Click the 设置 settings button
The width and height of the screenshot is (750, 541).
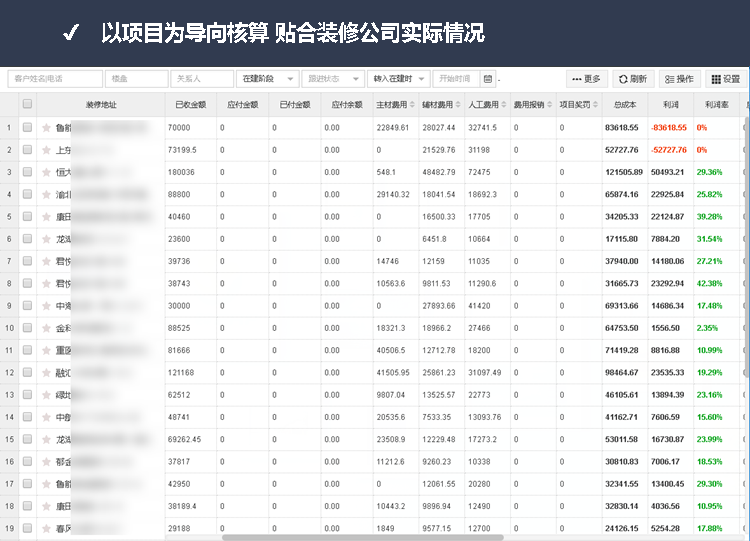pyautogui.click(x=726, y=79)
